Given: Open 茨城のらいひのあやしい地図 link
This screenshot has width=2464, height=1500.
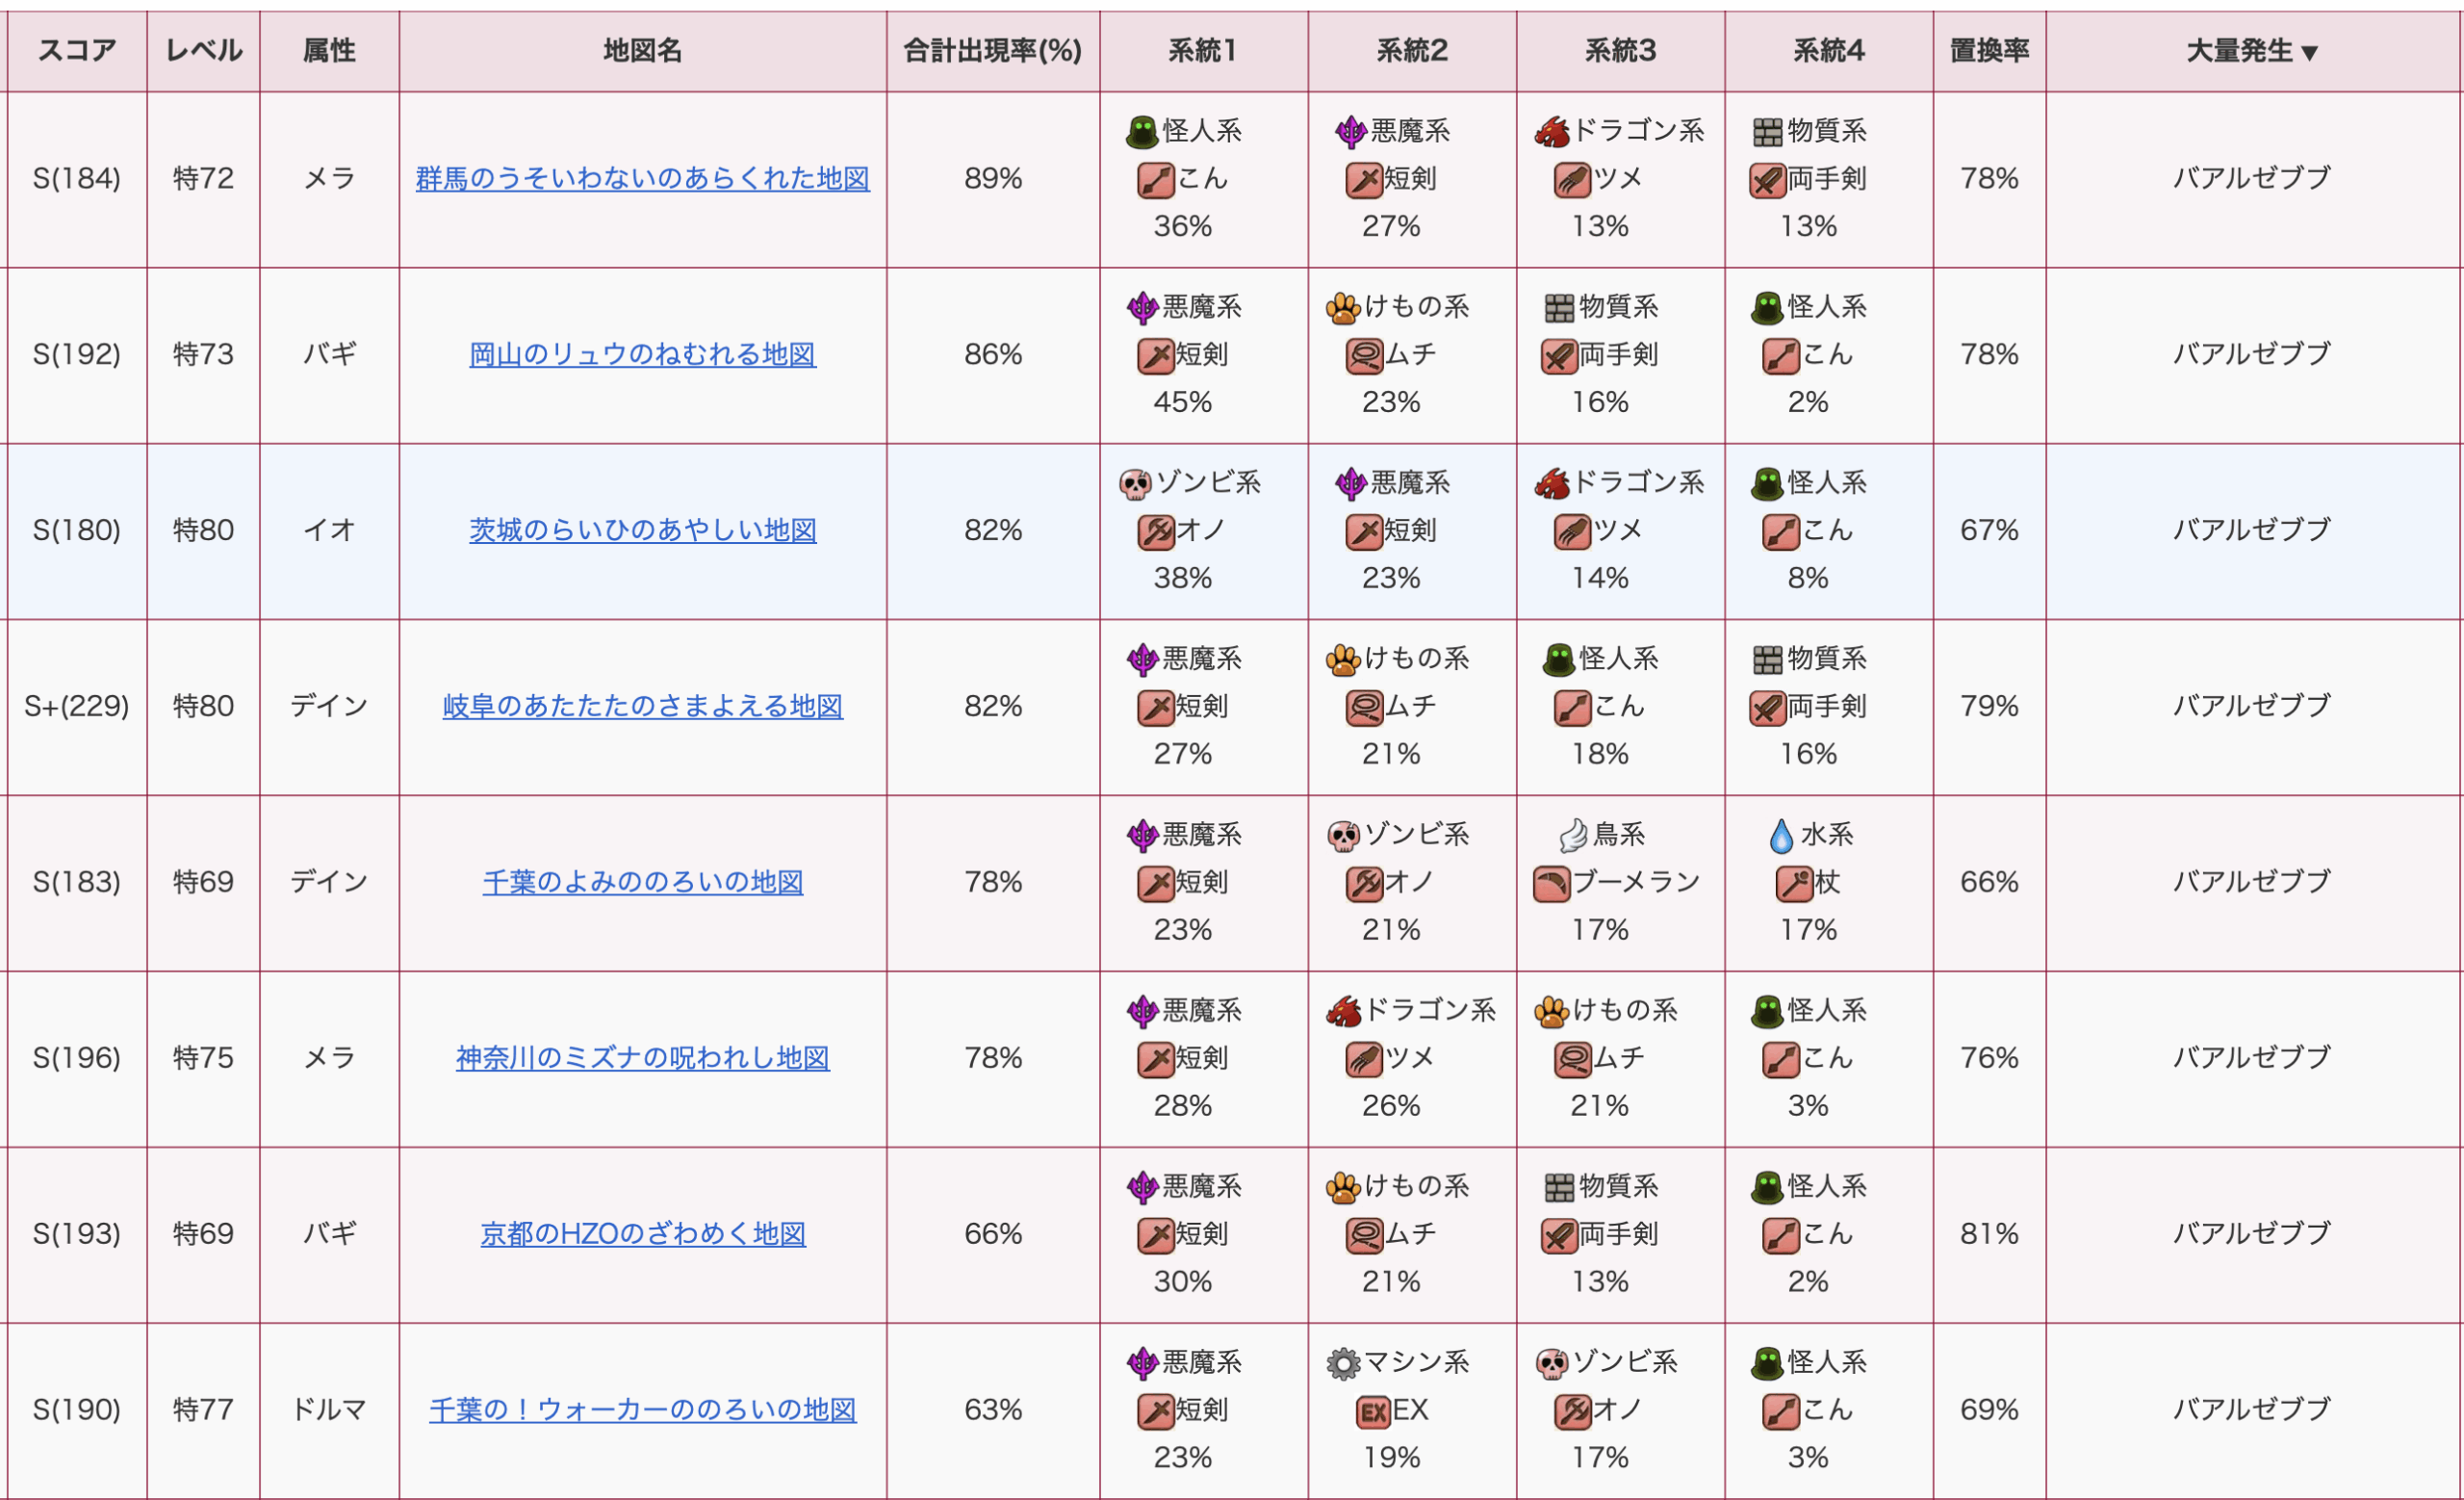Looking at the screenshot, I should 642,531.
